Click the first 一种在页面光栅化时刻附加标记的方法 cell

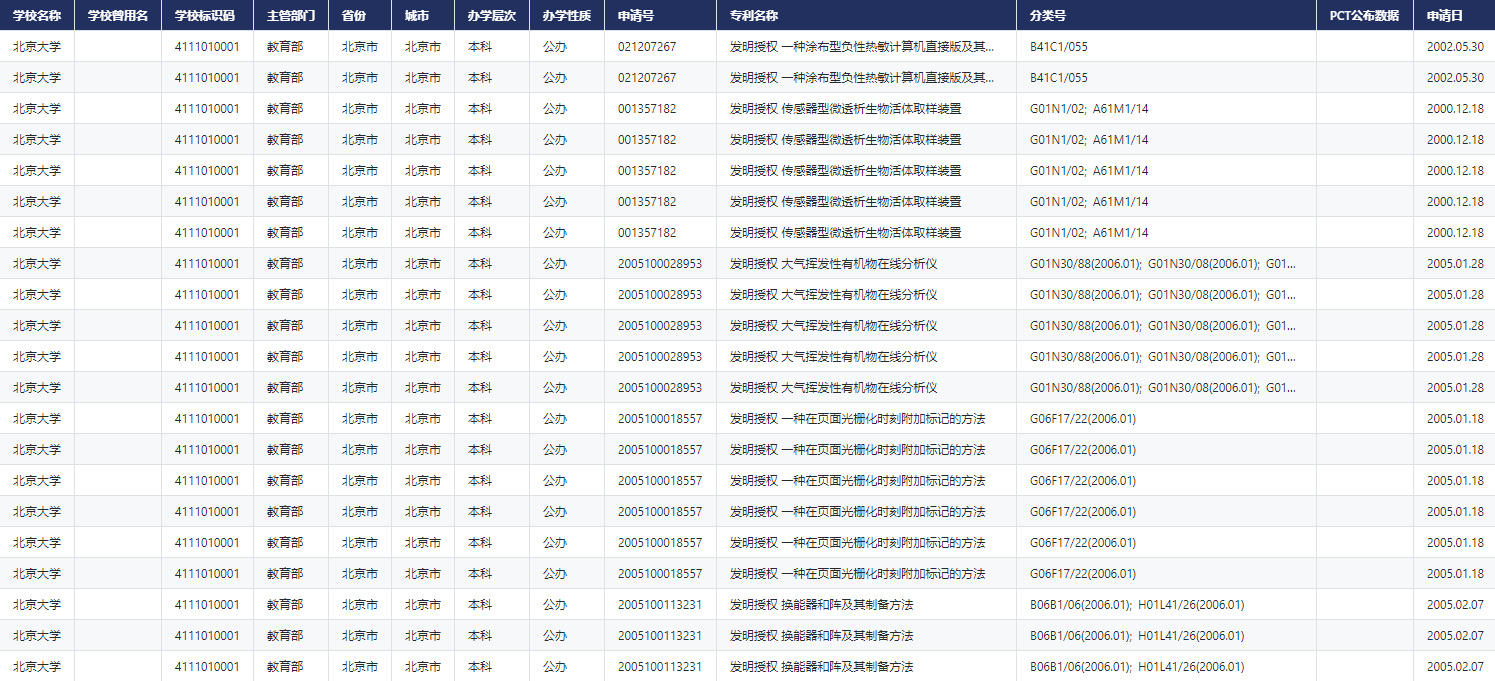[x=866, y=419]
